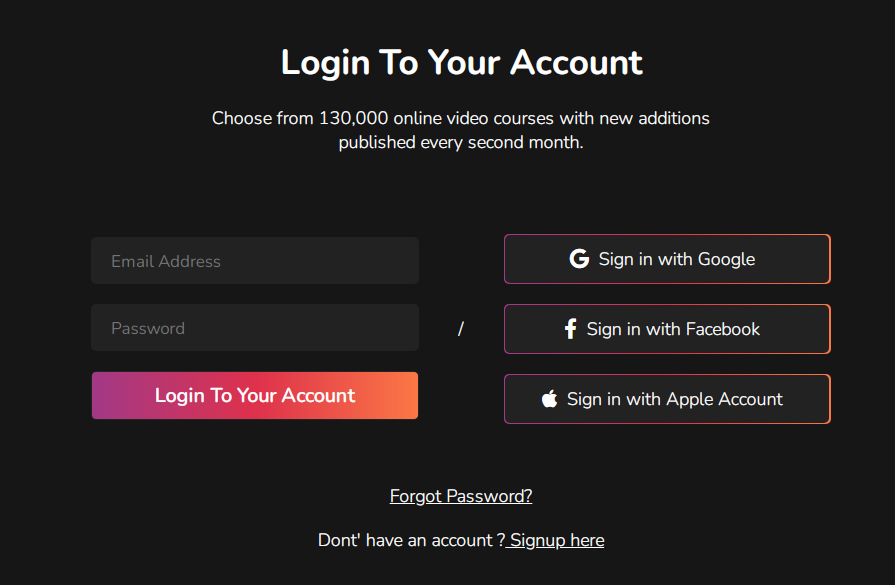895x585 pixels.
Task: Follow the Signup here link
Action: pos(556,540)
